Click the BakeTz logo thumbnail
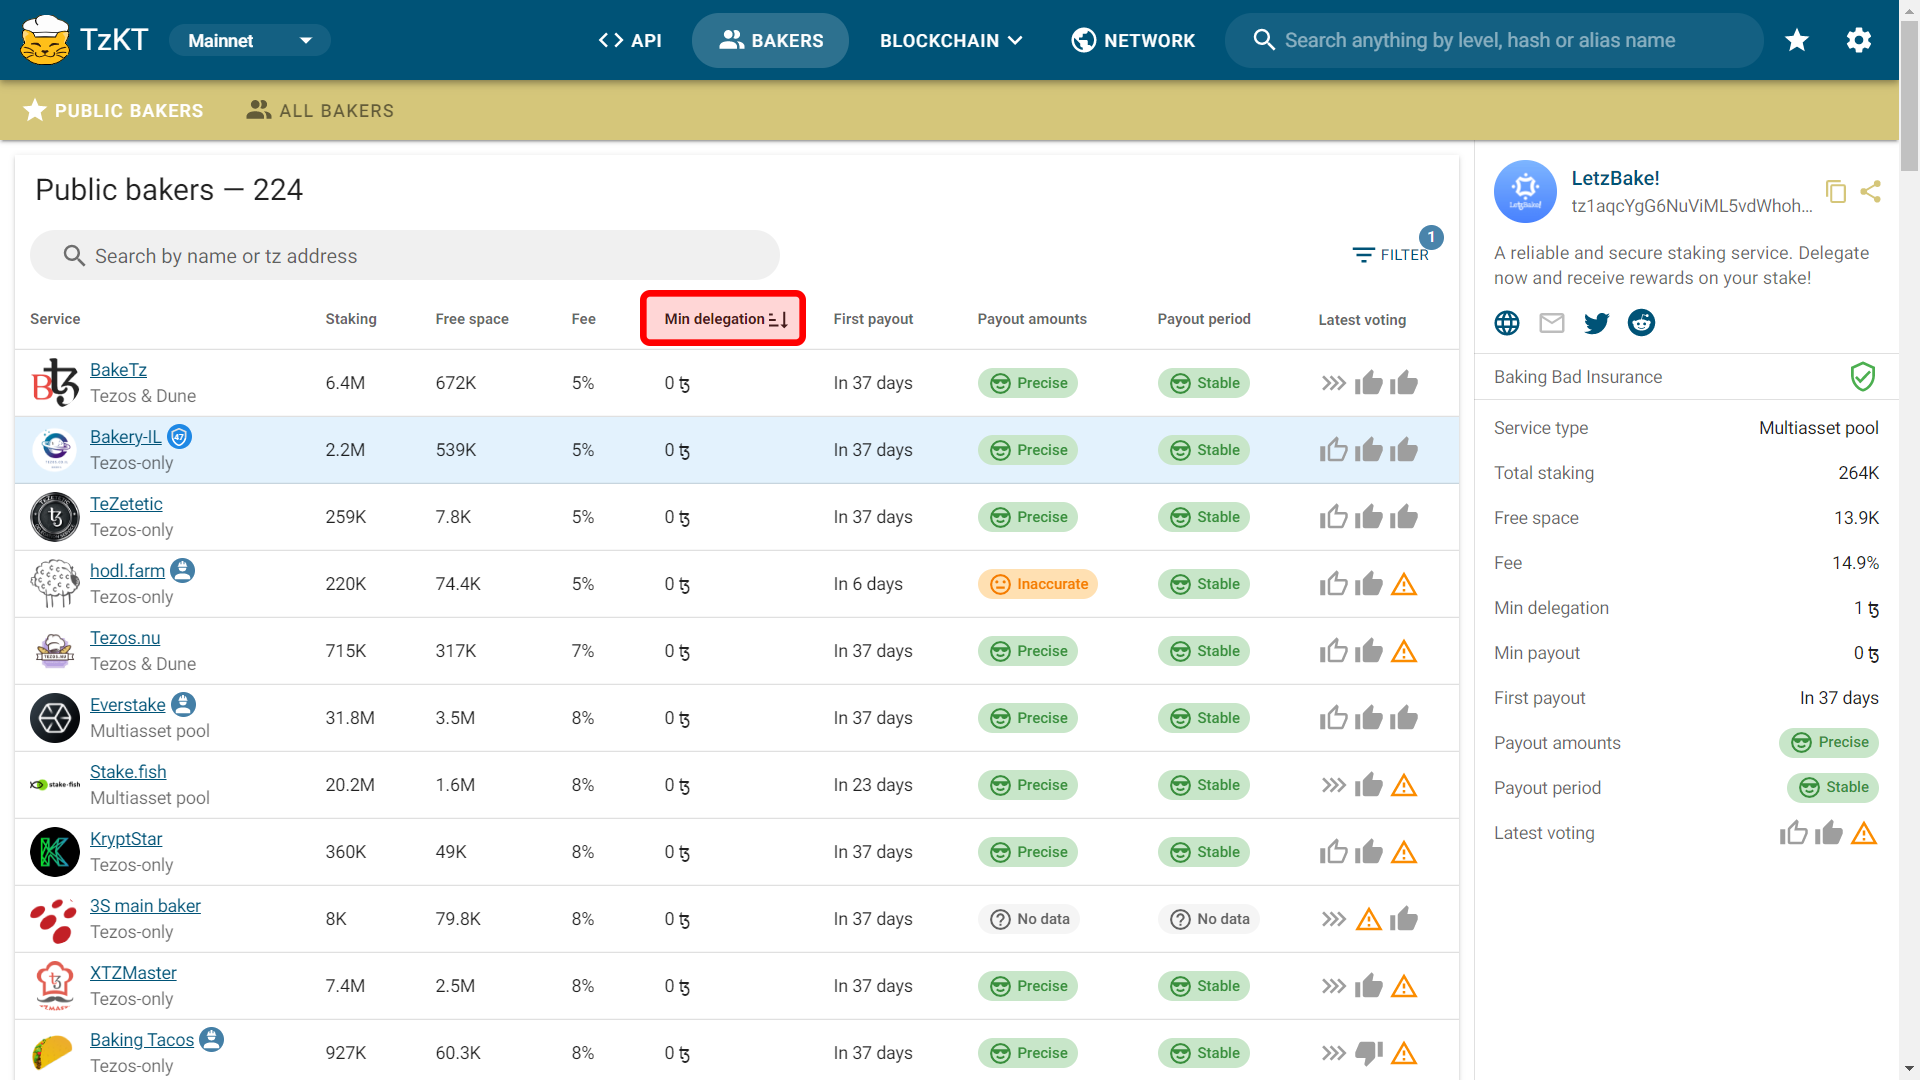The width and height of the screenshot is (1920, 1080). click(x=55, y=383)
